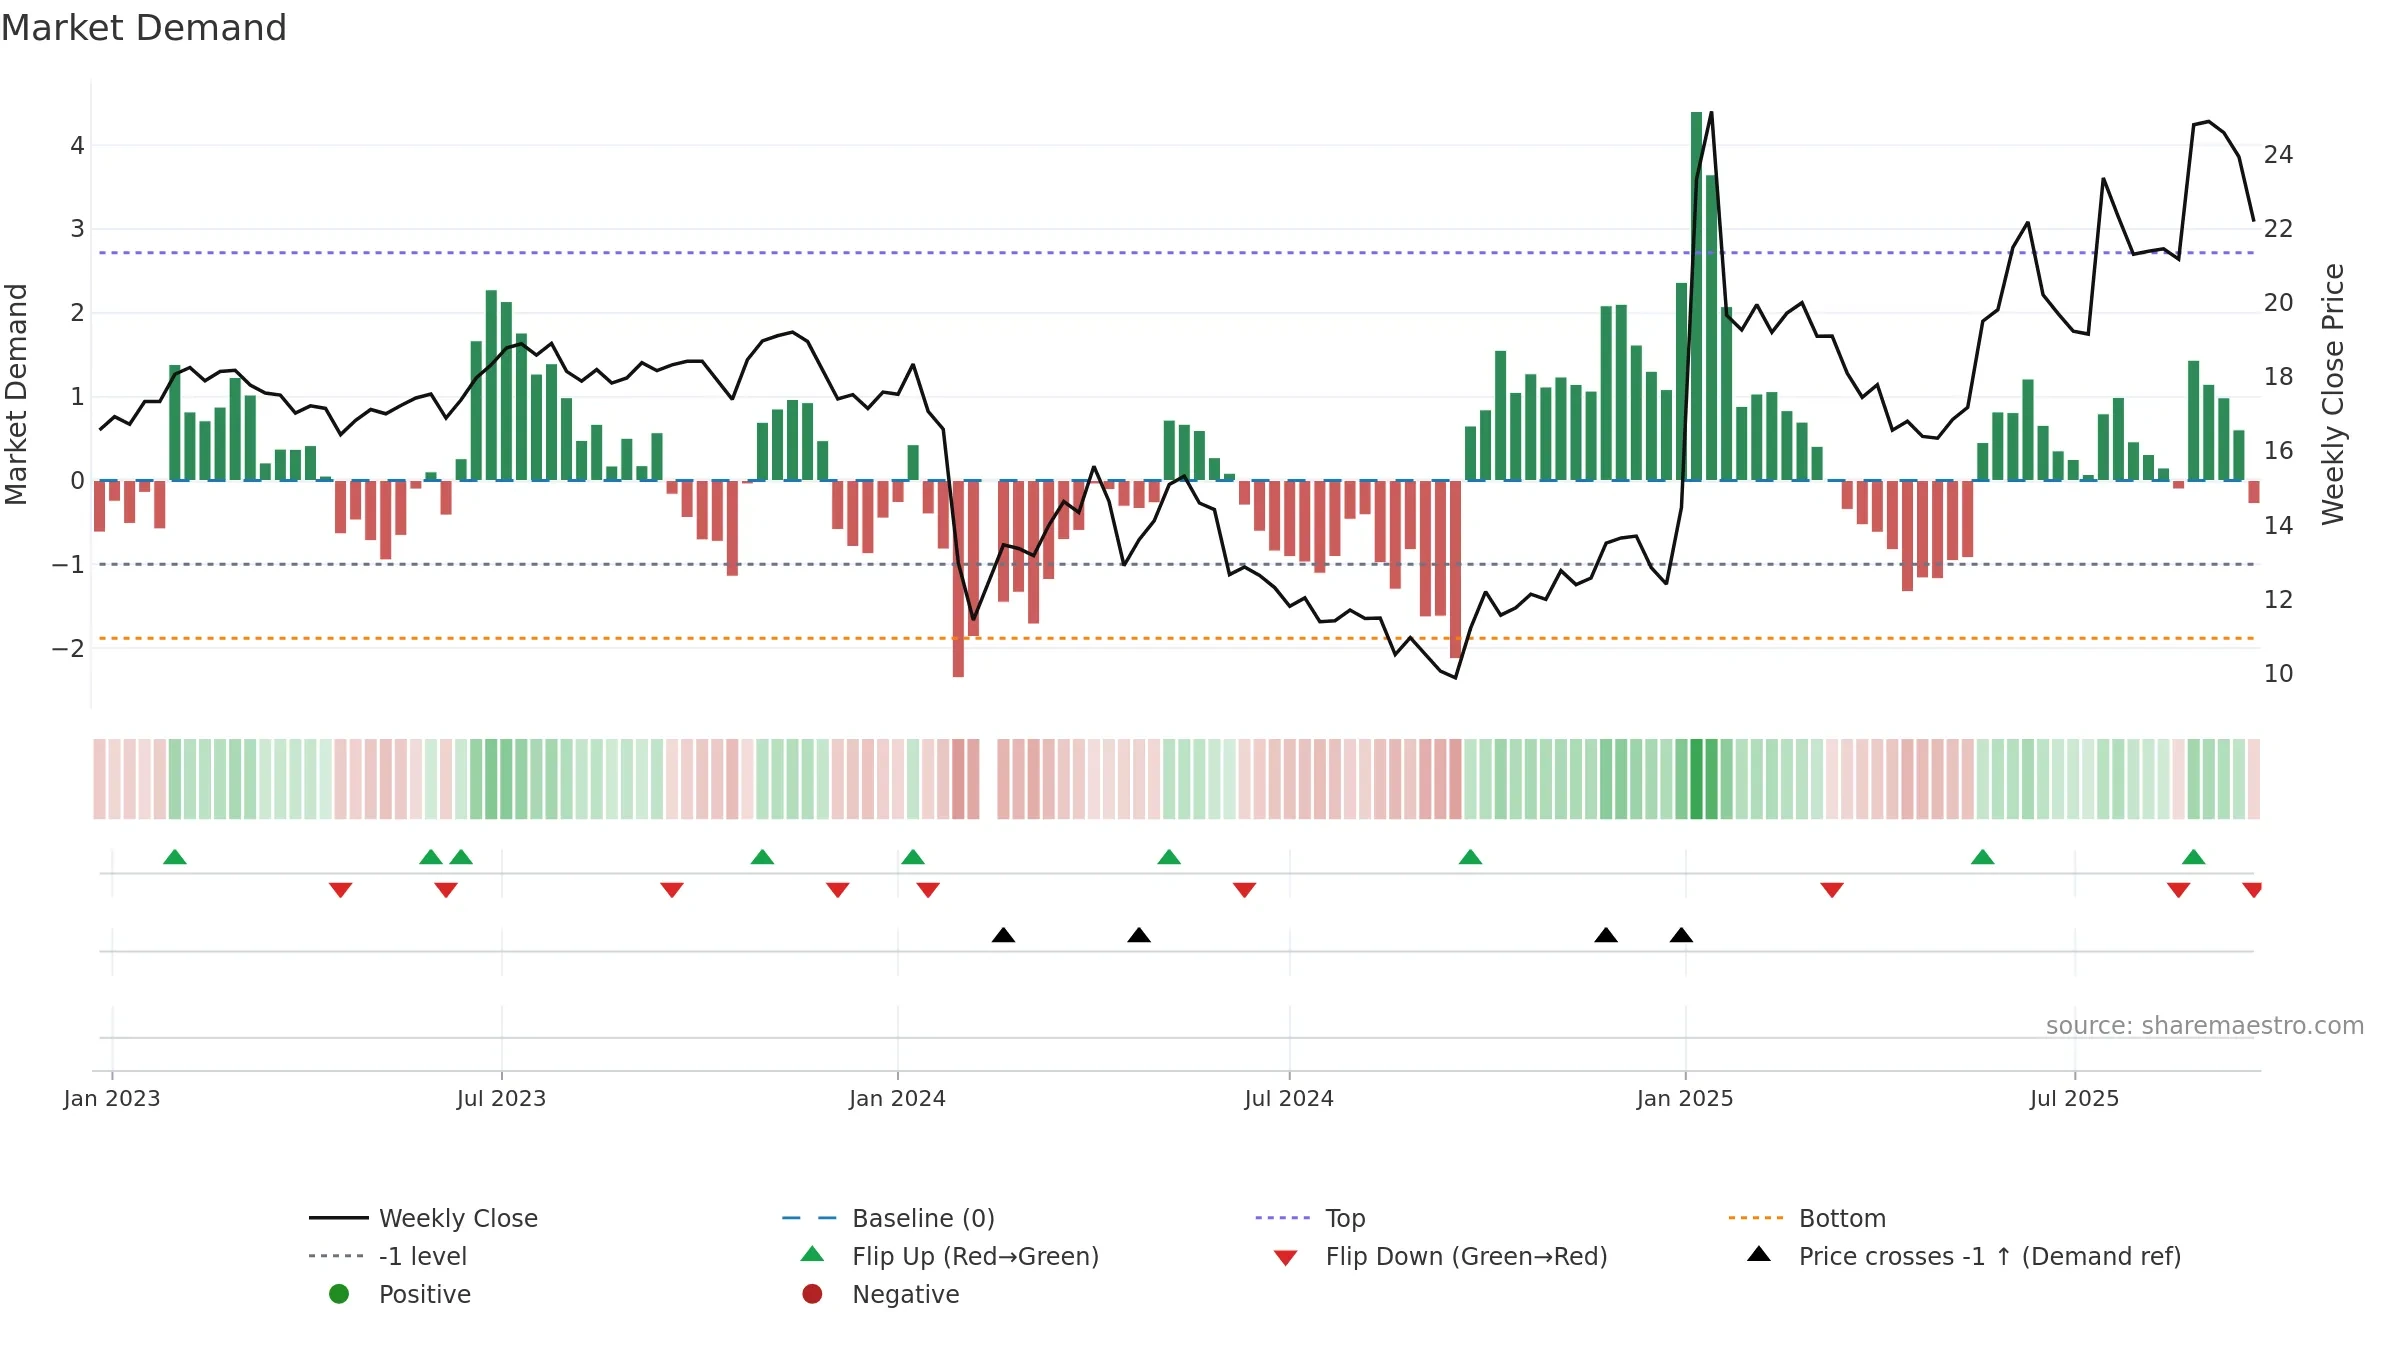Click the tallest green demand bar
The image size is (2400, 1350).
[1697, 296]
